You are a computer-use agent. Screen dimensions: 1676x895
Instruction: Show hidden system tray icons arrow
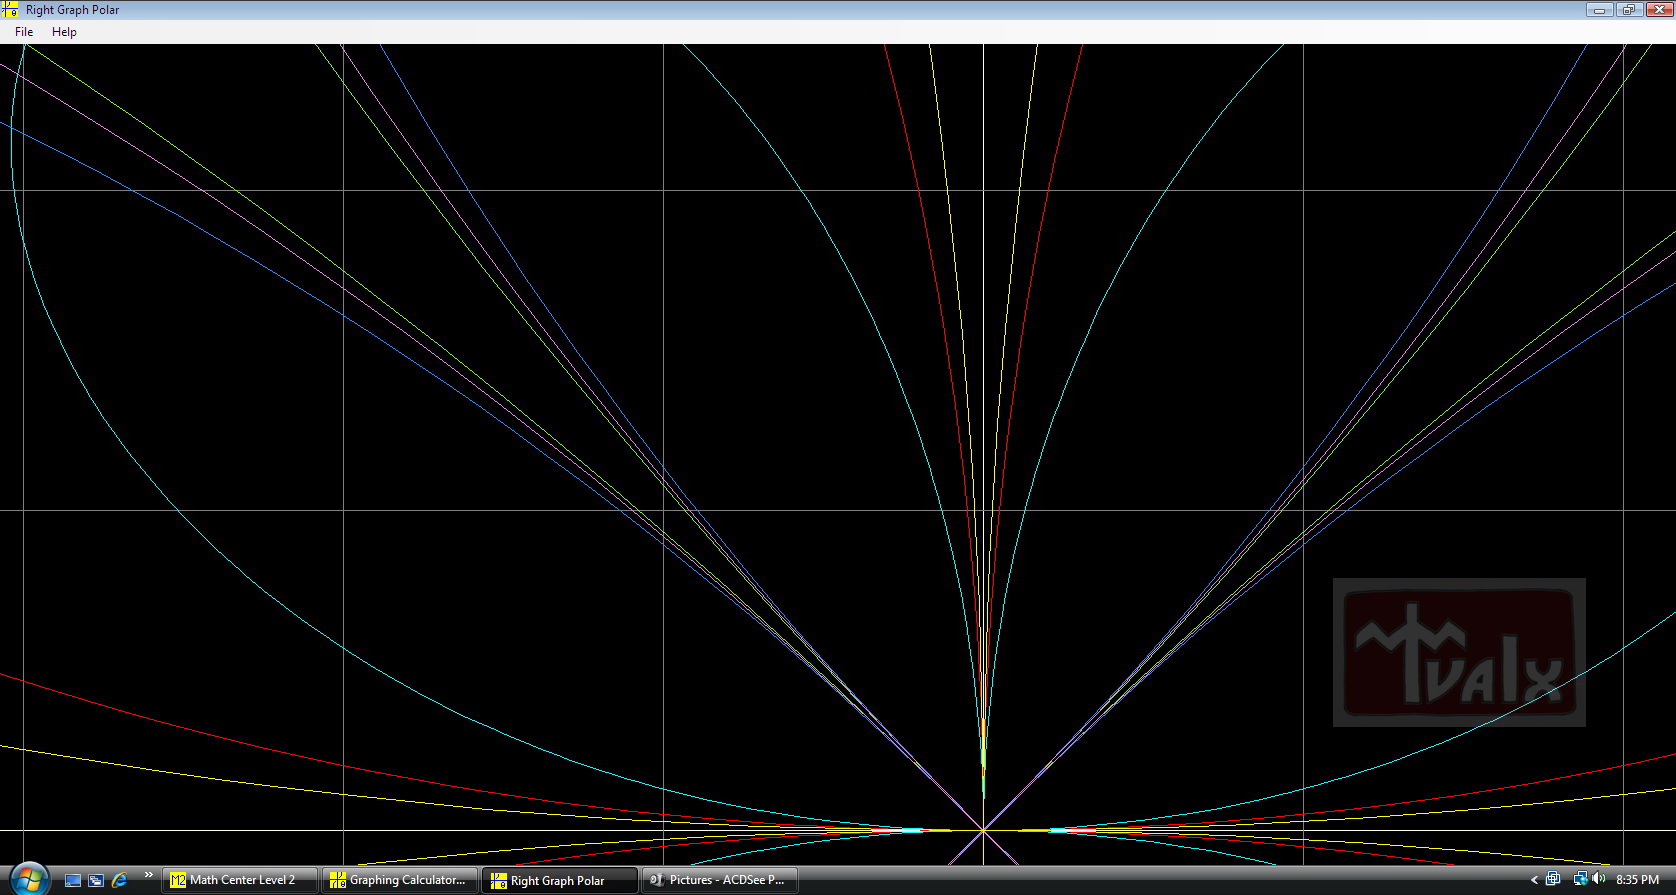1534,880
